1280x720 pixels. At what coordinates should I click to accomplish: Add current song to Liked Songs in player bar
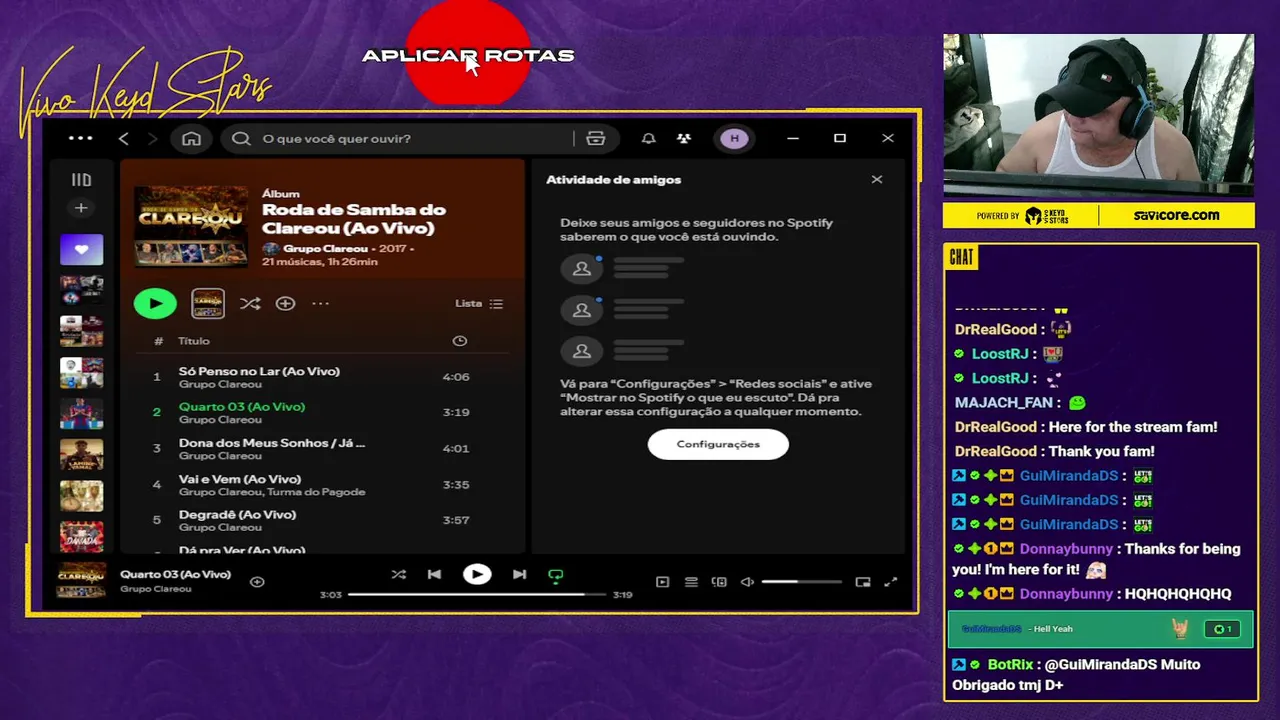click(x=257, y=581)
